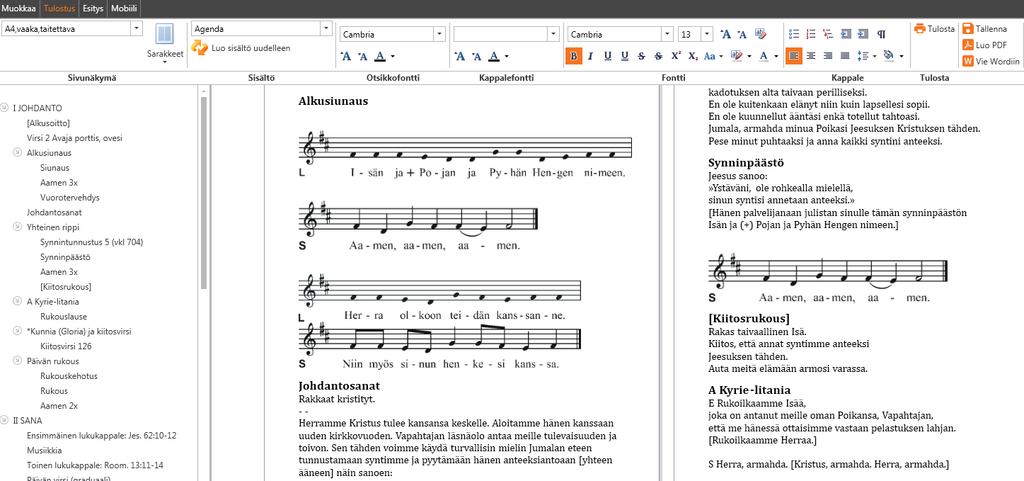Click the Luo sisältö uudelleen refresh icon
The image size is (1024, 481).
pyautogui.click(x=199, y=48)
